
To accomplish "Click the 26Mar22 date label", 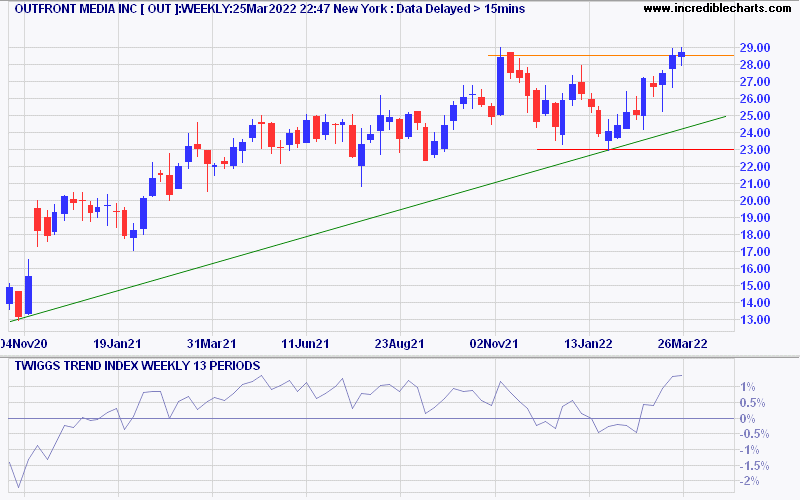I will [x=683, y=344].
